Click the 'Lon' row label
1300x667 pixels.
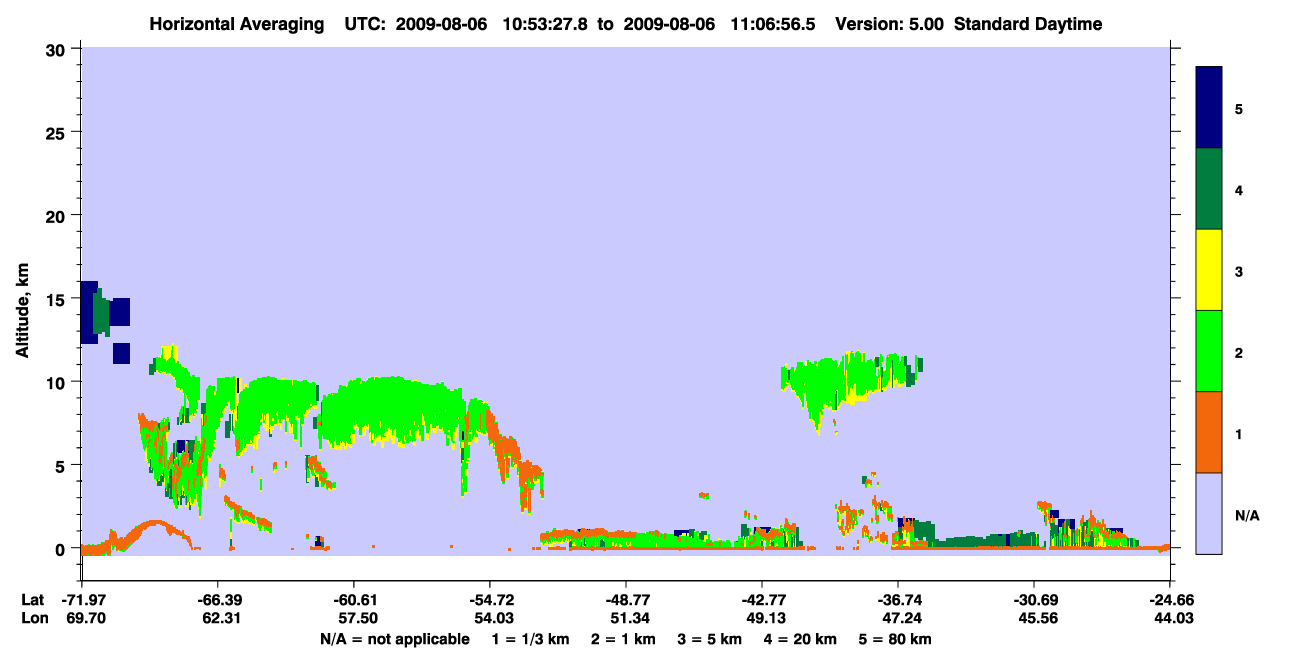(x=33, y=619)
